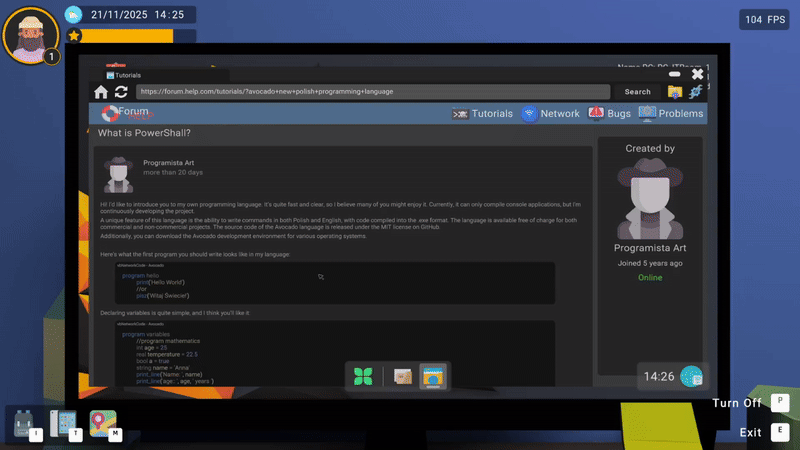The width and height of the screenshot is (800, 450).
Task: Click the Exit E key button
Action: click(780, 432)
